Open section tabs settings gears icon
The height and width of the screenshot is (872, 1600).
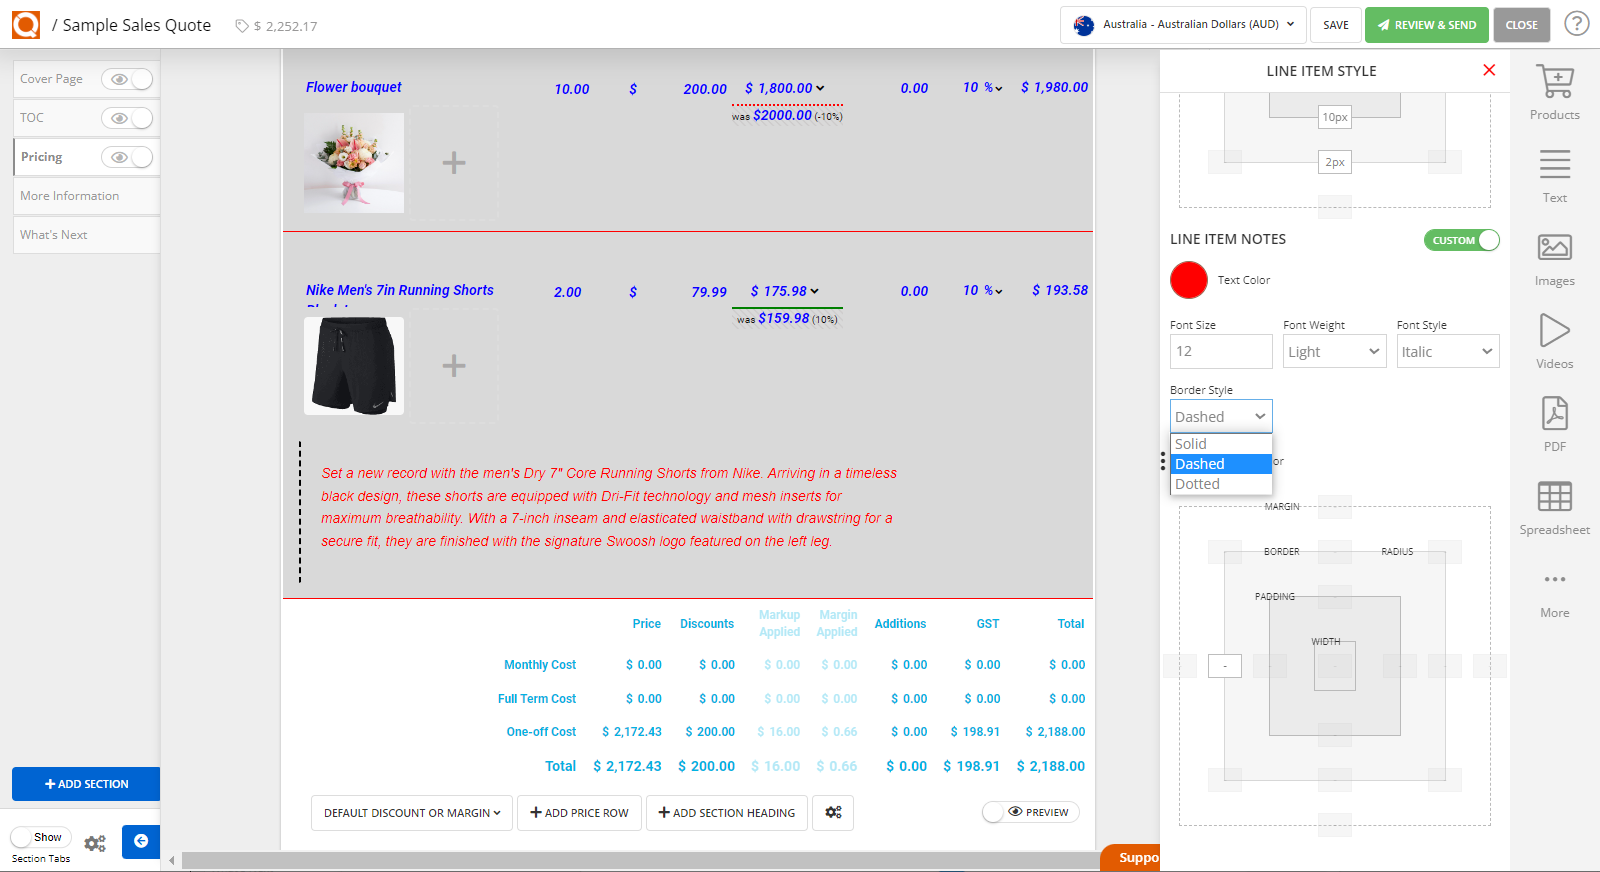(x=95, y=844)
